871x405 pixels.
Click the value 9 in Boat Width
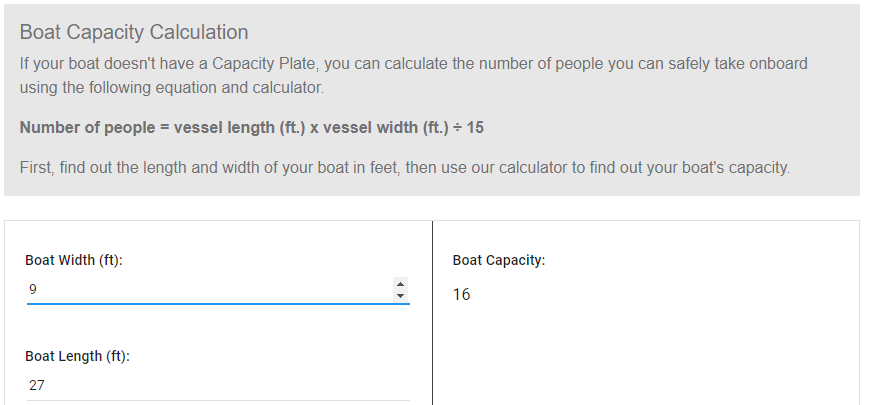coord(33,289)
